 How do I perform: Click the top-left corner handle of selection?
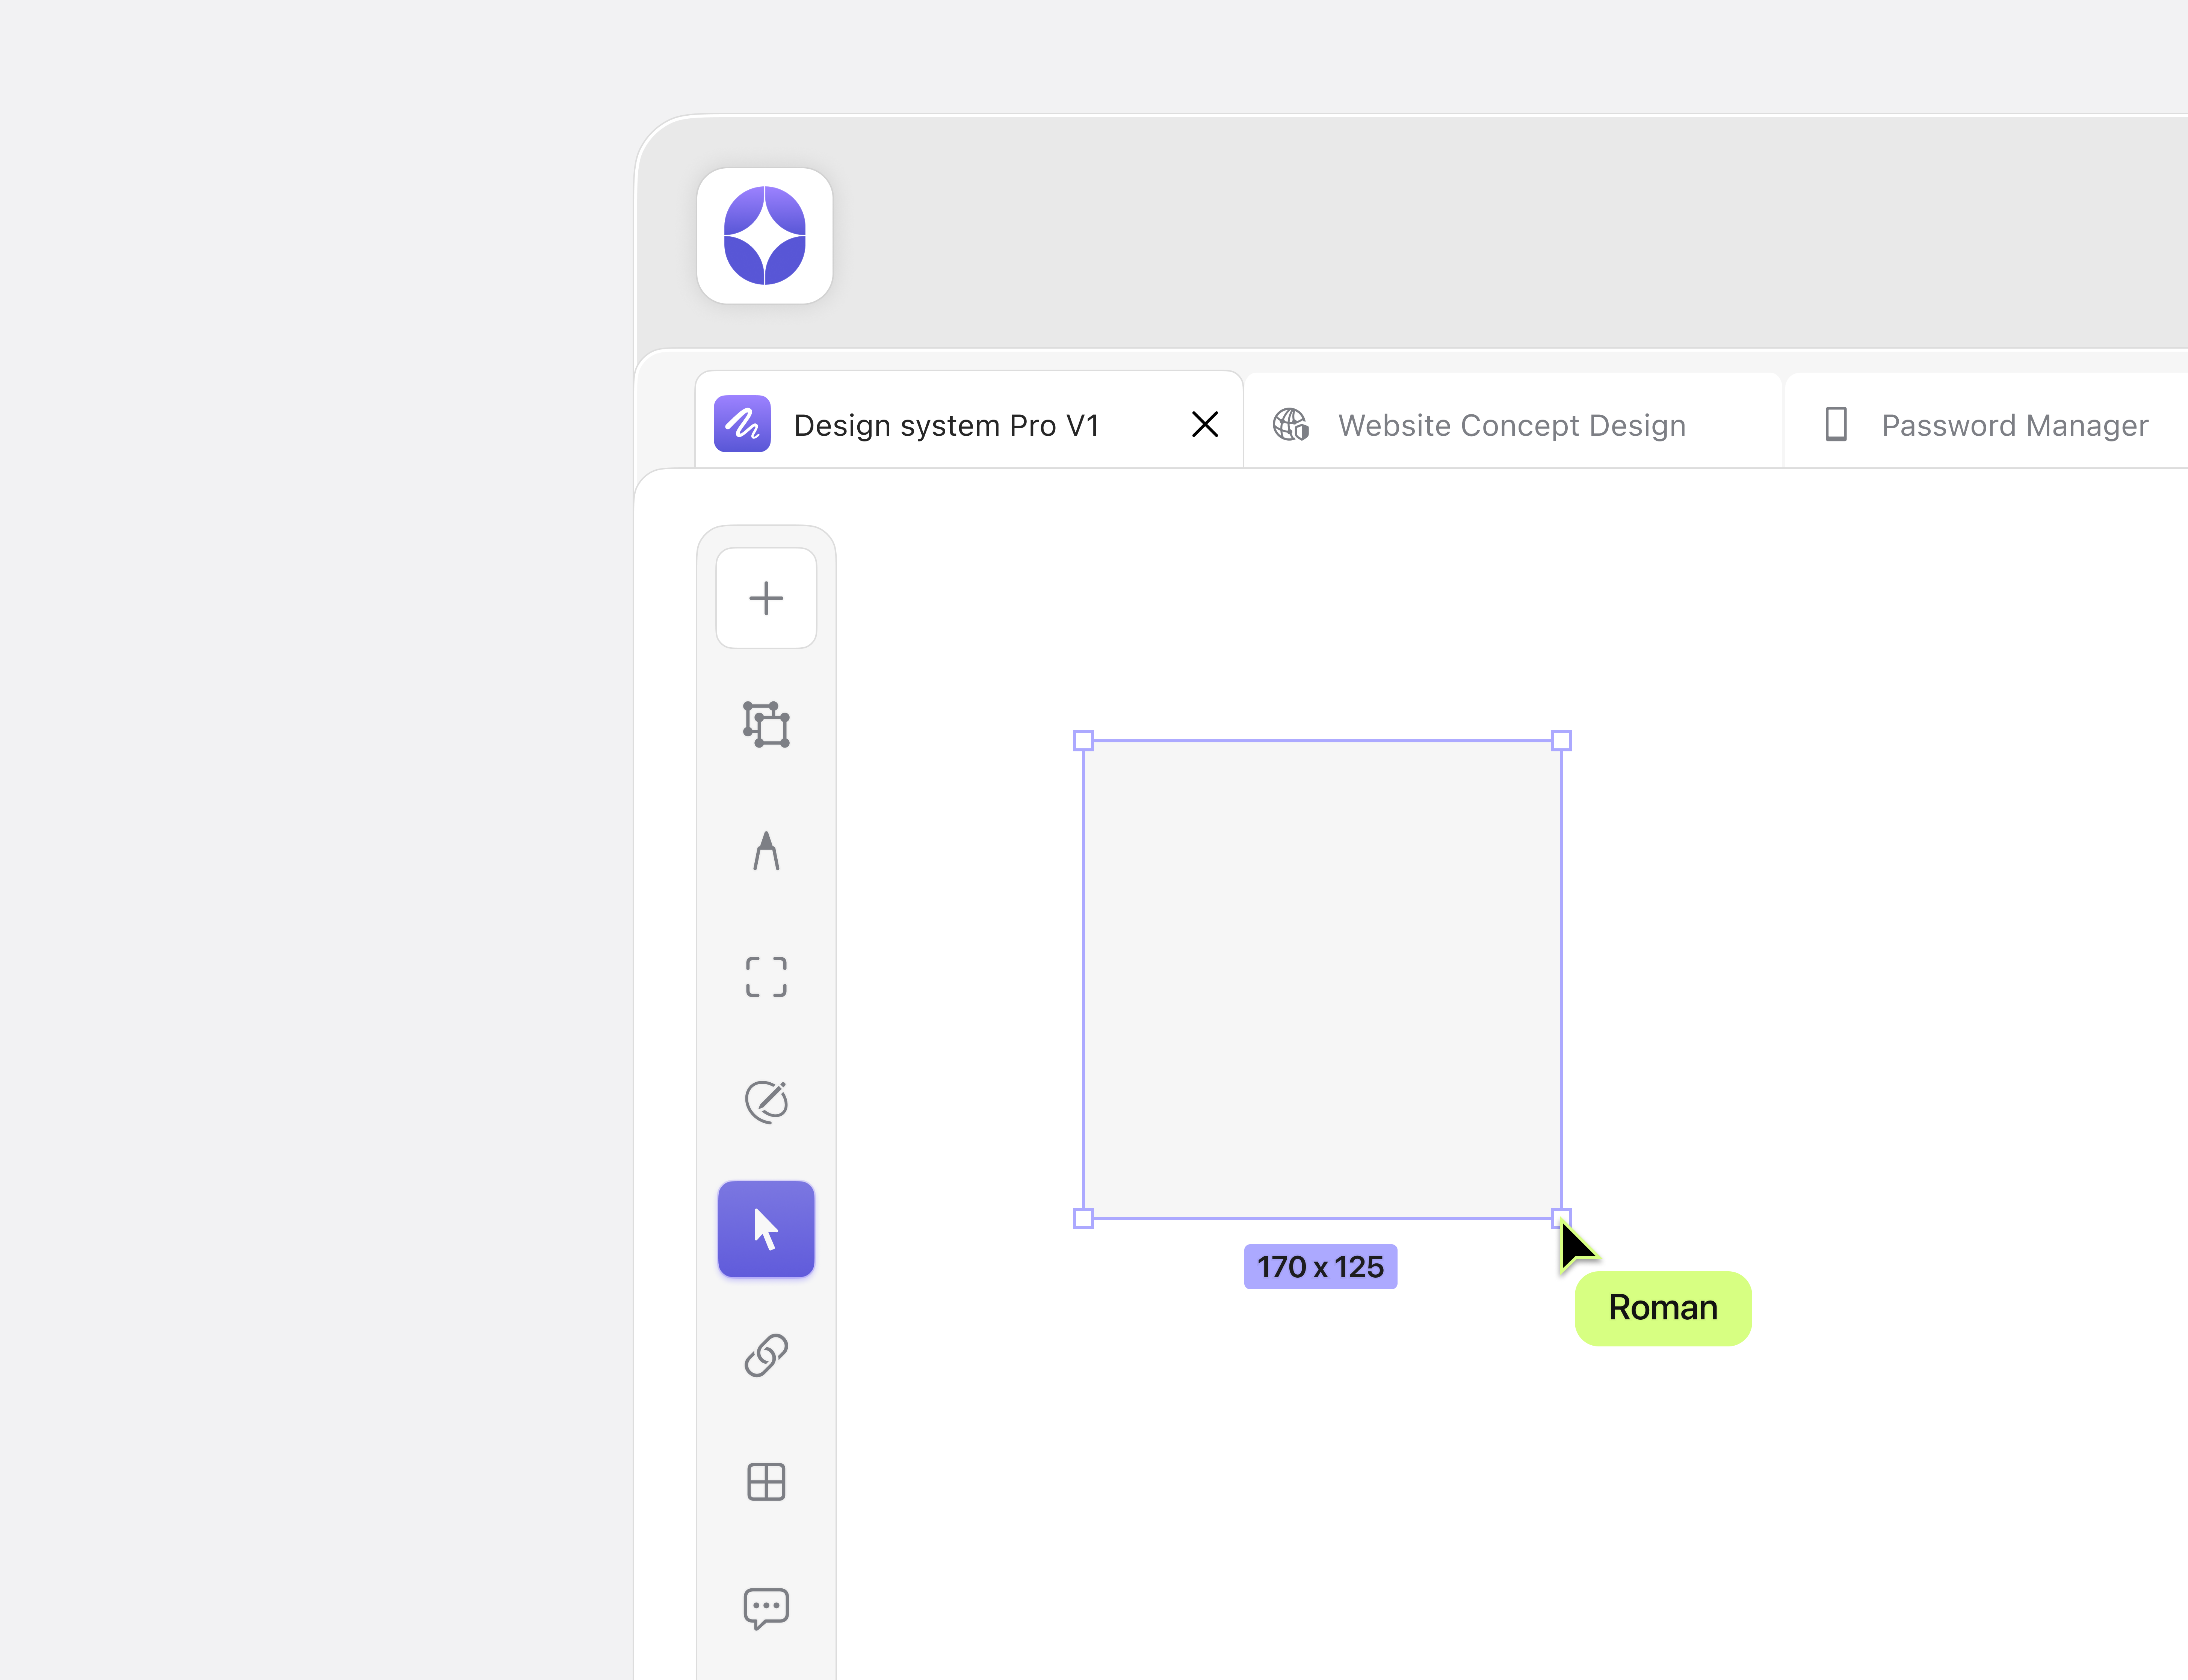(x=1083, y=740)
